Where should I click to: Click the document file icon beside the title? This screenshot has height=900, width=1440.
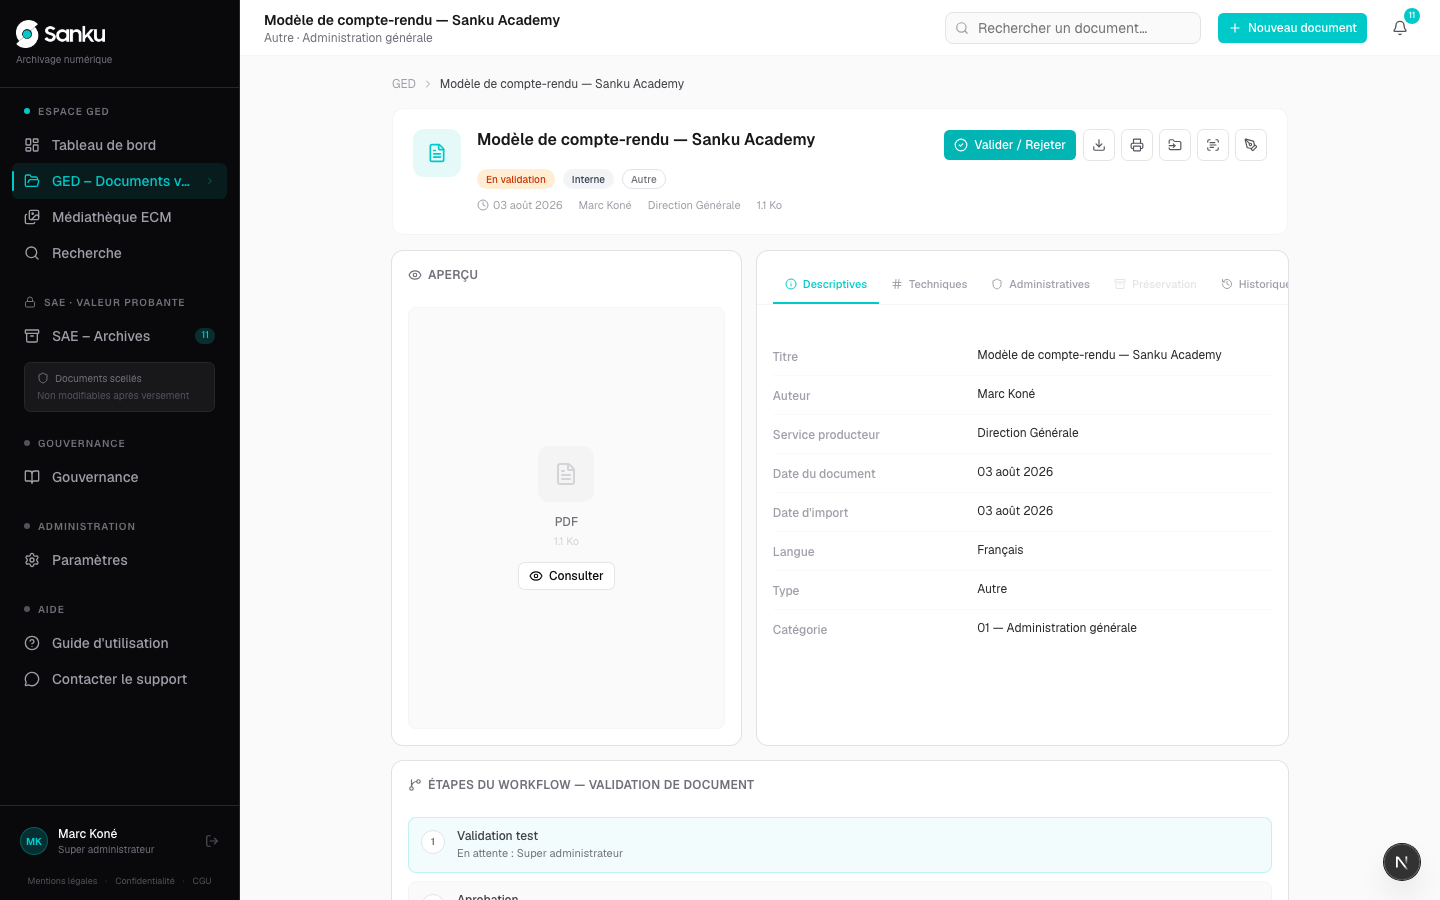[437, 153]
